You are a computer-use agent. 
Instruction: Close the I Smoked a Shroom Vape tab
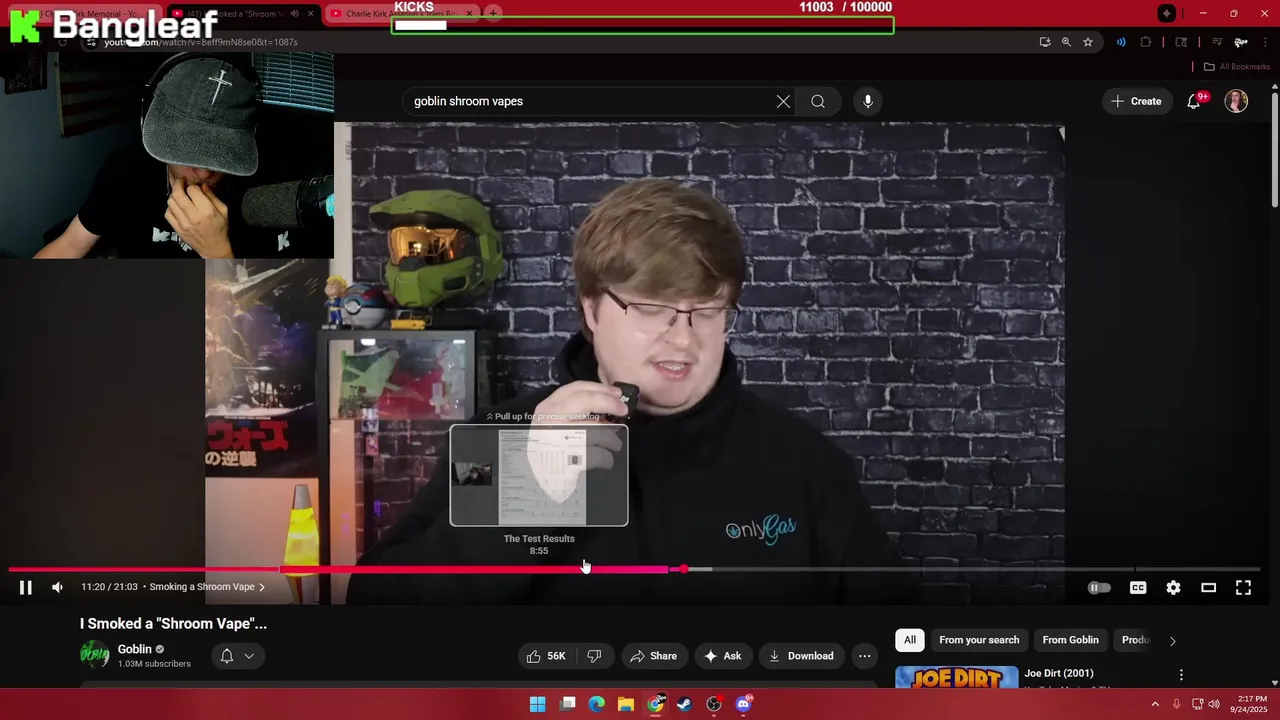[311, 13]
